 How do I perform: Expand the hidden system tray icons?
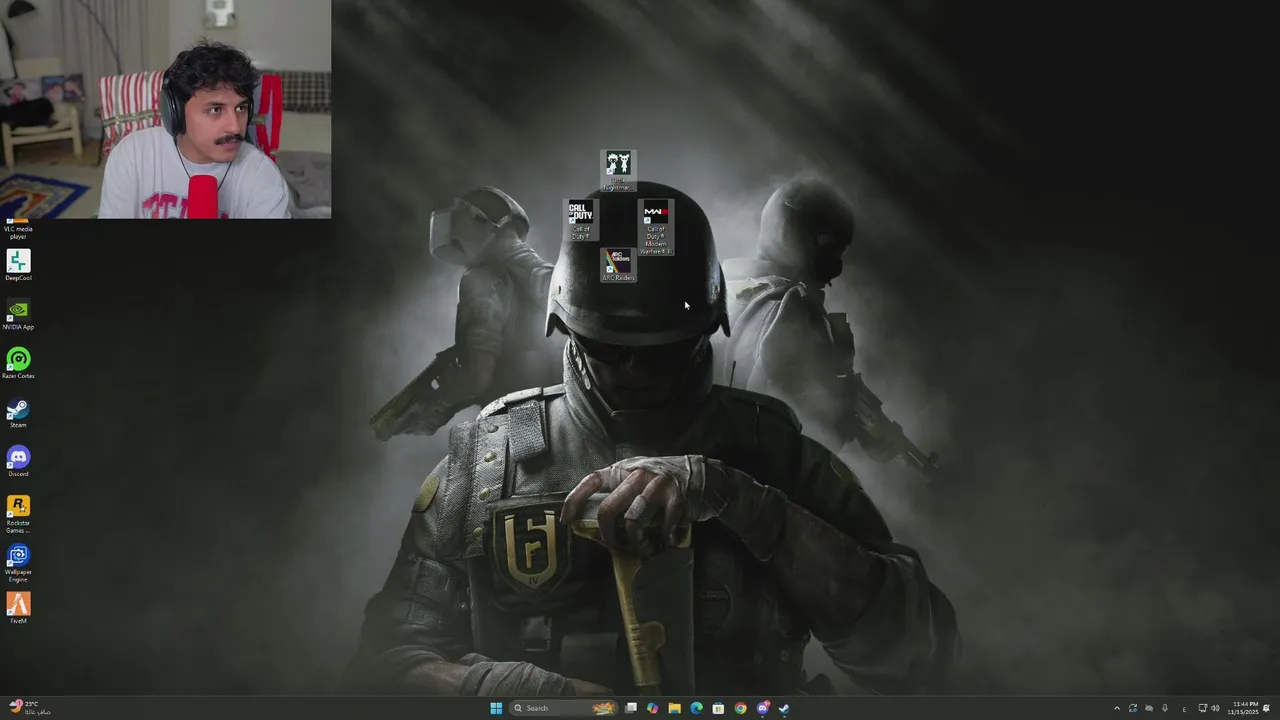click(x=1117, y=708)
